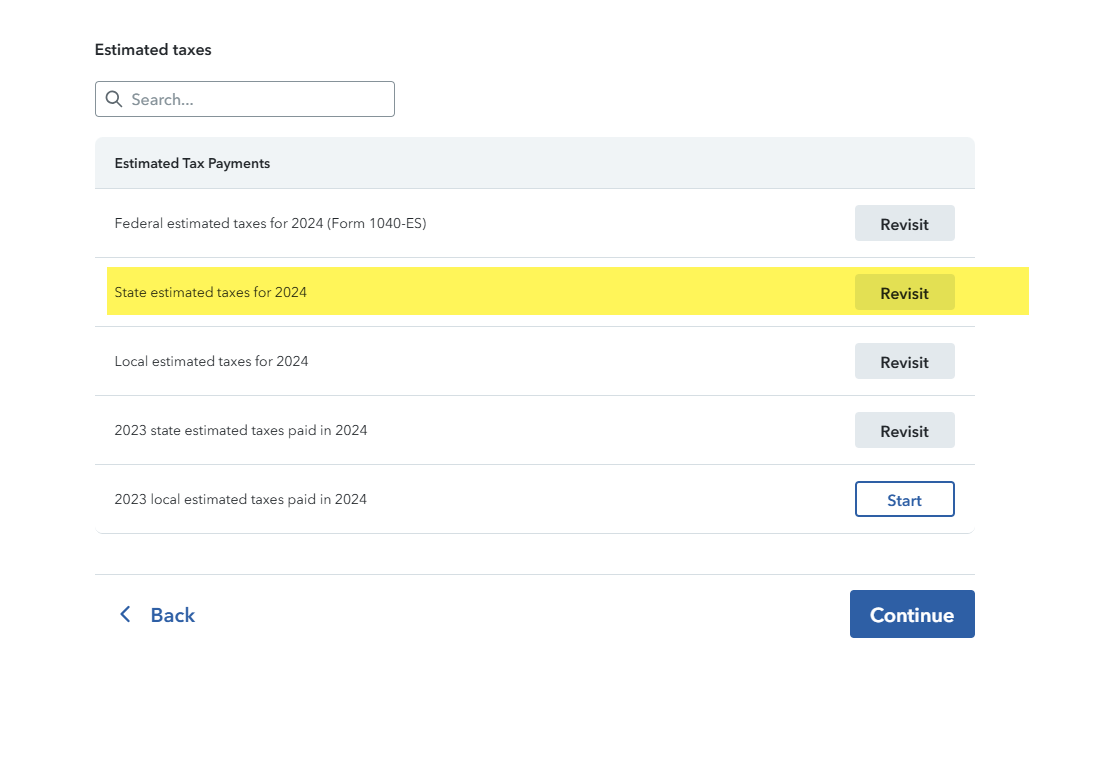Click the left chevron beside Back

[125, 614]
